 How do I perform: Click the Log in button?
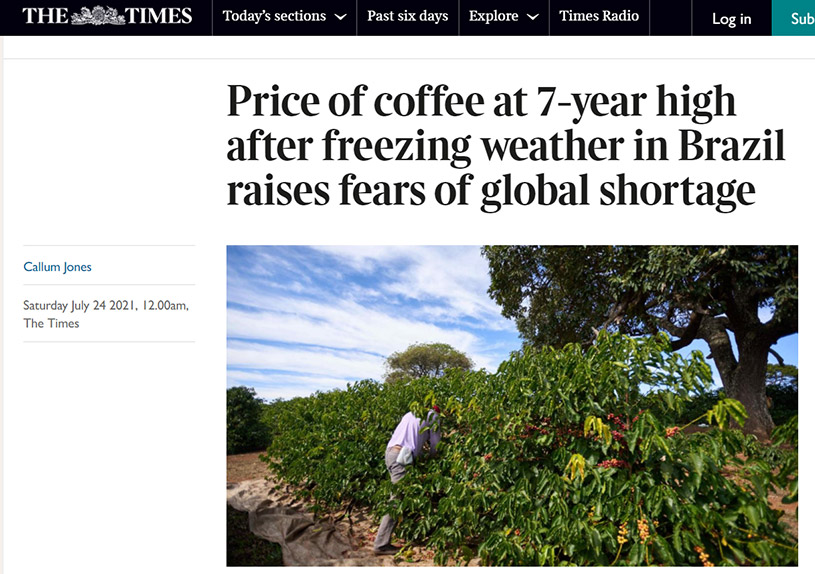pos(731,19)
